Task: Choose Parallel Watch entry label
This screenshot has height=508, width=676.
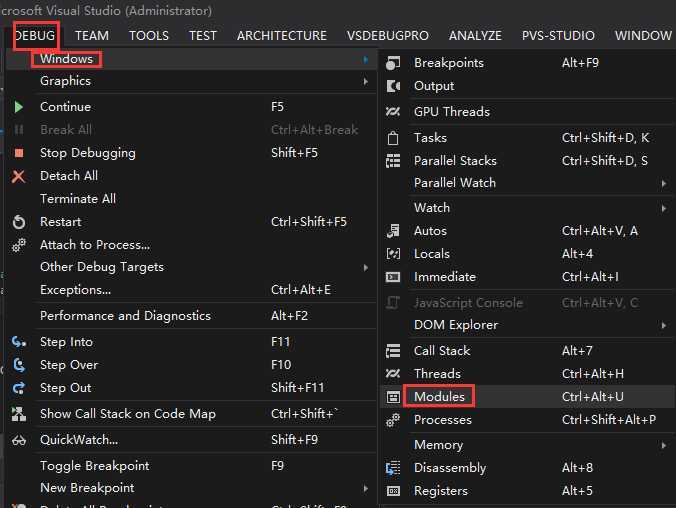Action: point(455,183)
